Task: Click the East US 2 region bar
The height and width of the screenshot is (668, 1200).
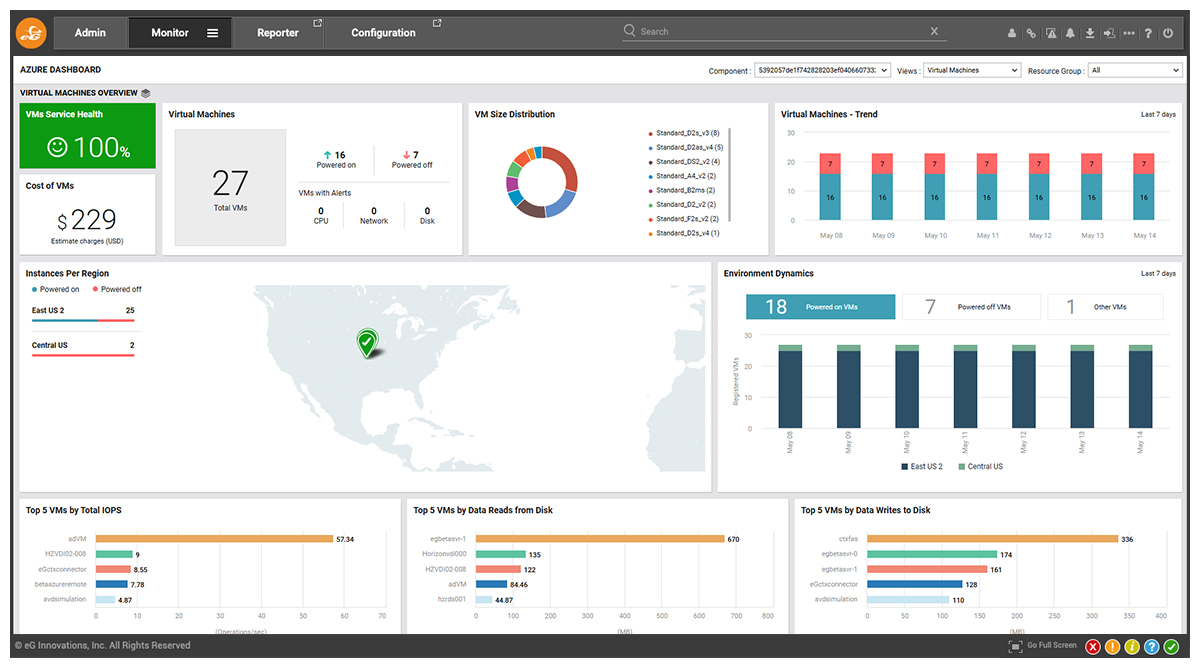Action: point(83,321)
